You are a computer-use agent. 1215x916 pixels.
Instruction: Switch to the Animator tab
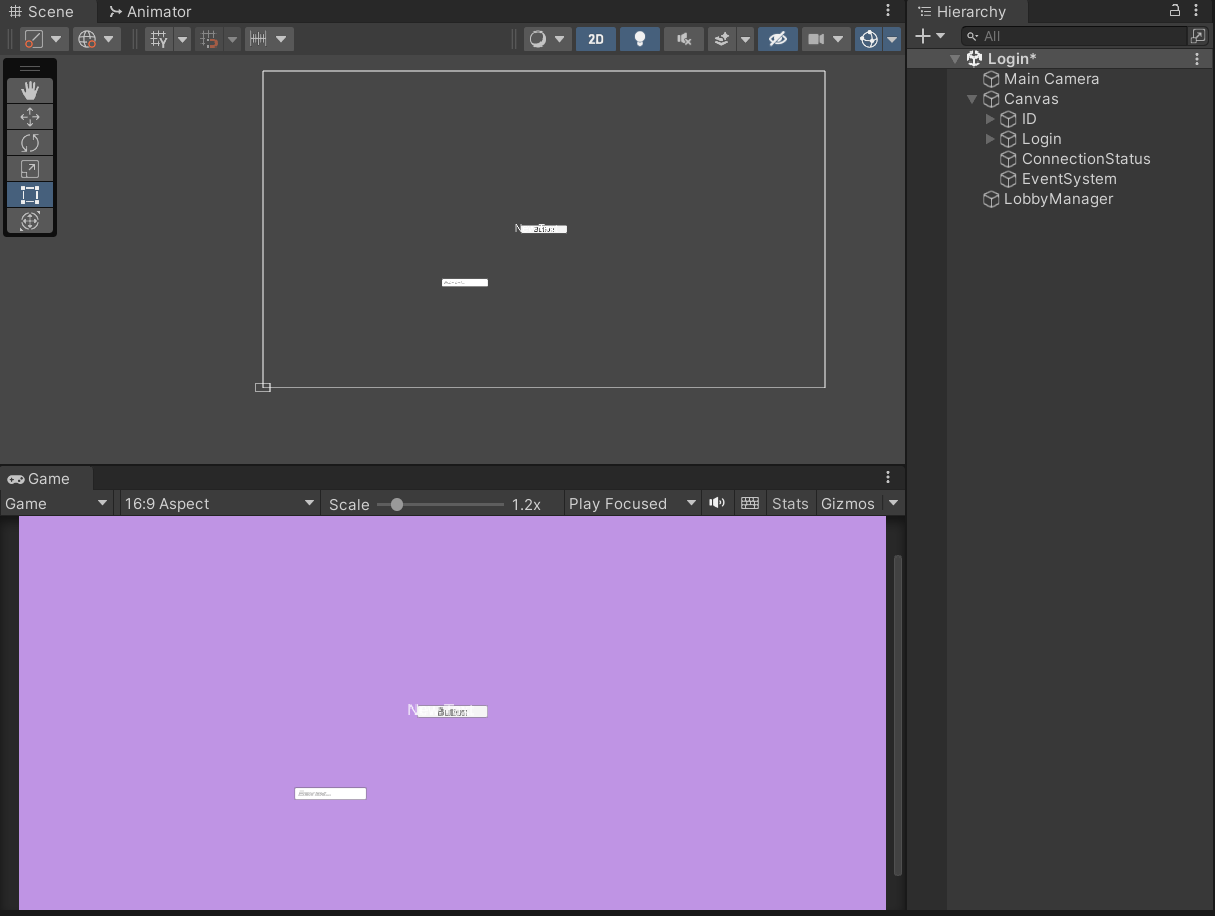tap(150, 12)
